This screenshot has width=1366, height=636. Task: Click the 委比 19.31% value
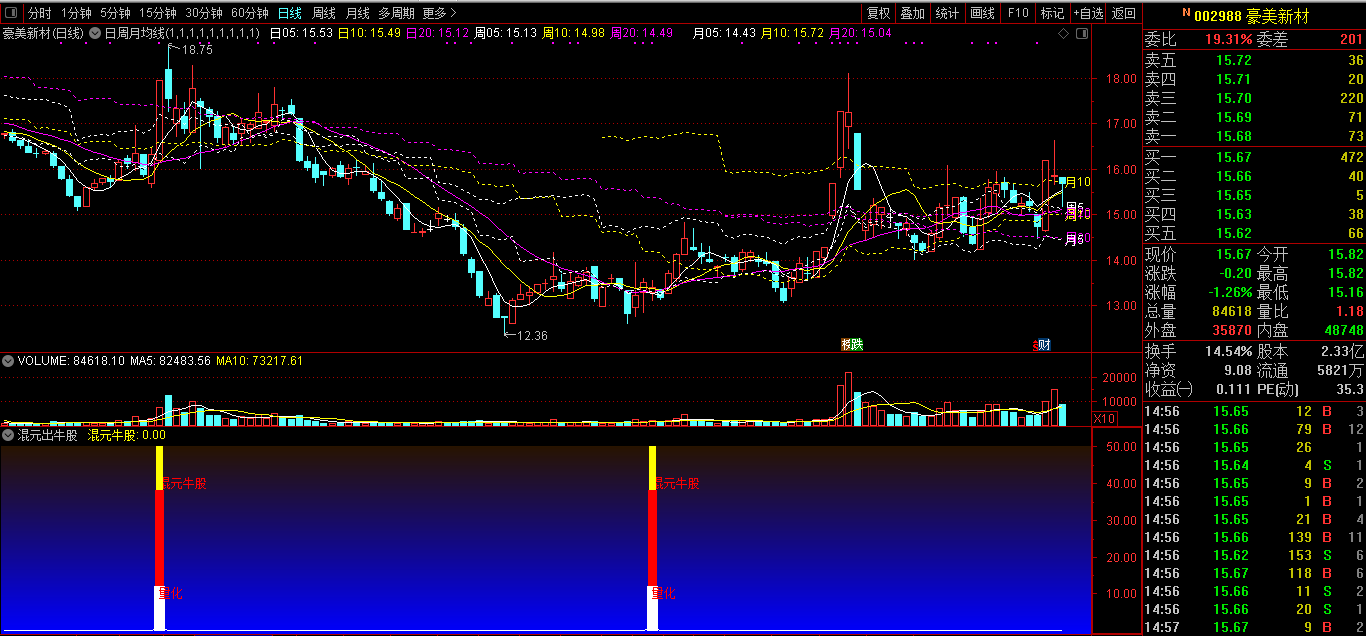point(1228,40)
